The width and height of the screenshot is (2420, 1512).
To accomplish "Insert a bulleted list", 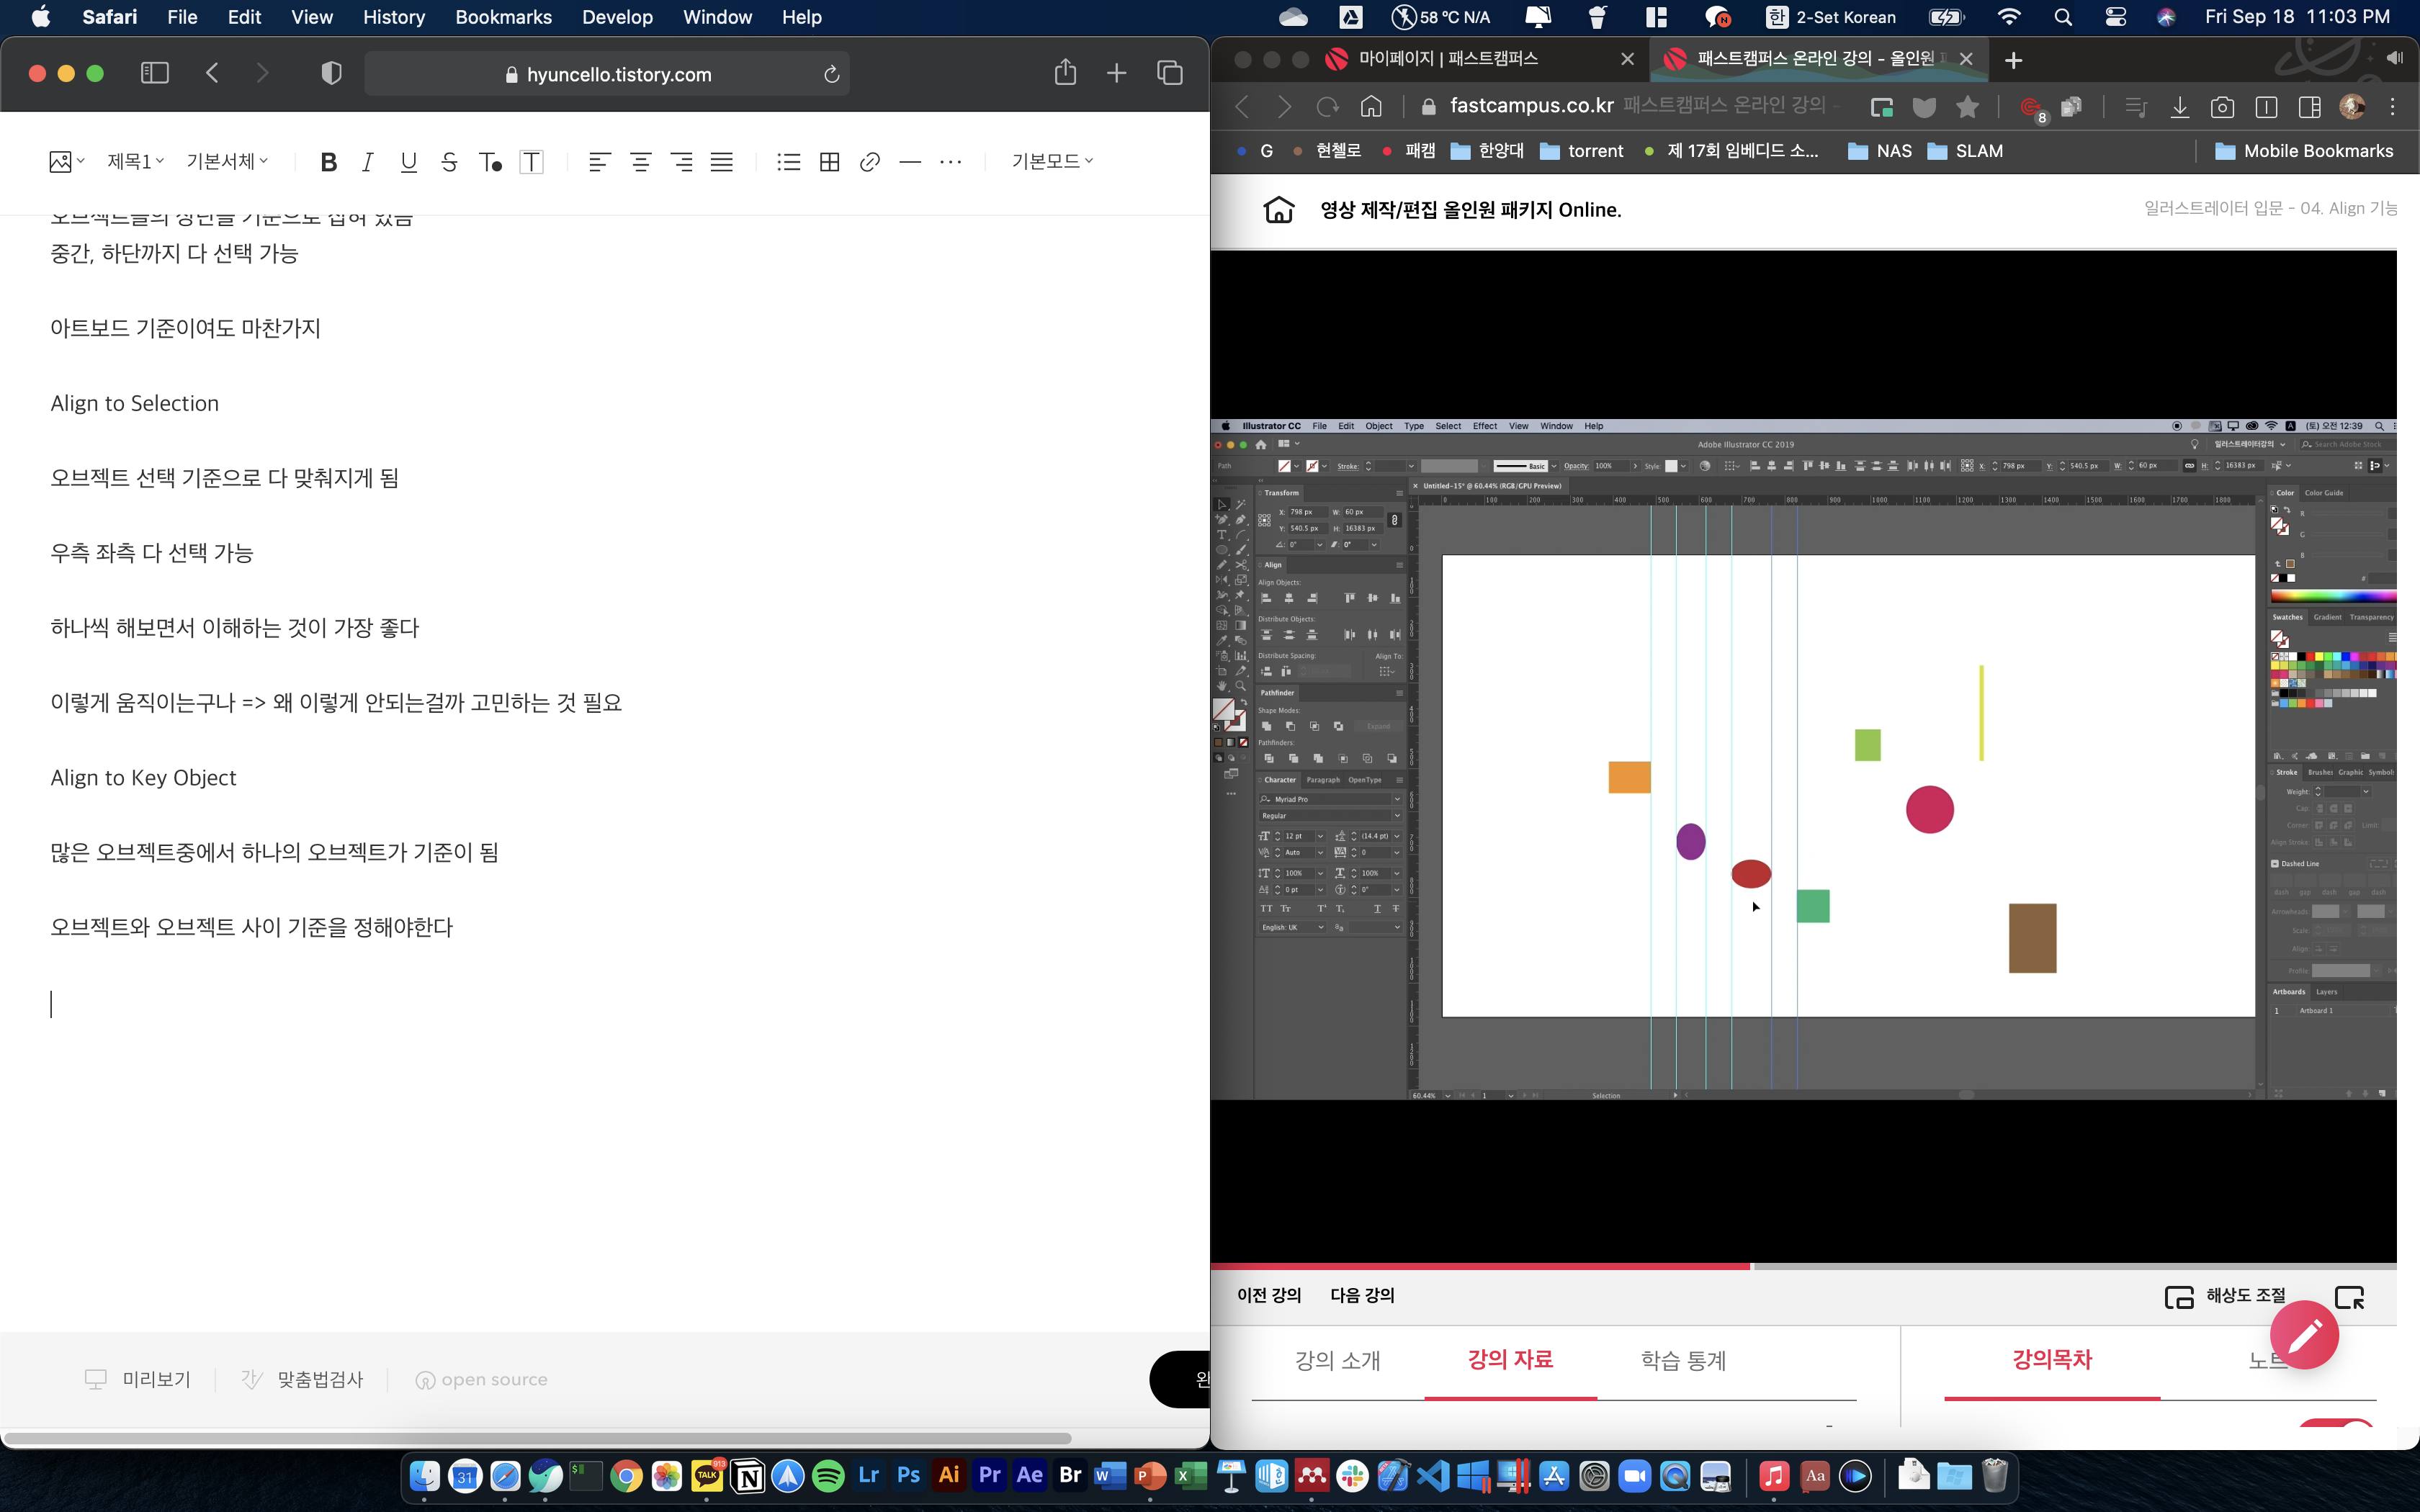I will [x=788, y=162].
